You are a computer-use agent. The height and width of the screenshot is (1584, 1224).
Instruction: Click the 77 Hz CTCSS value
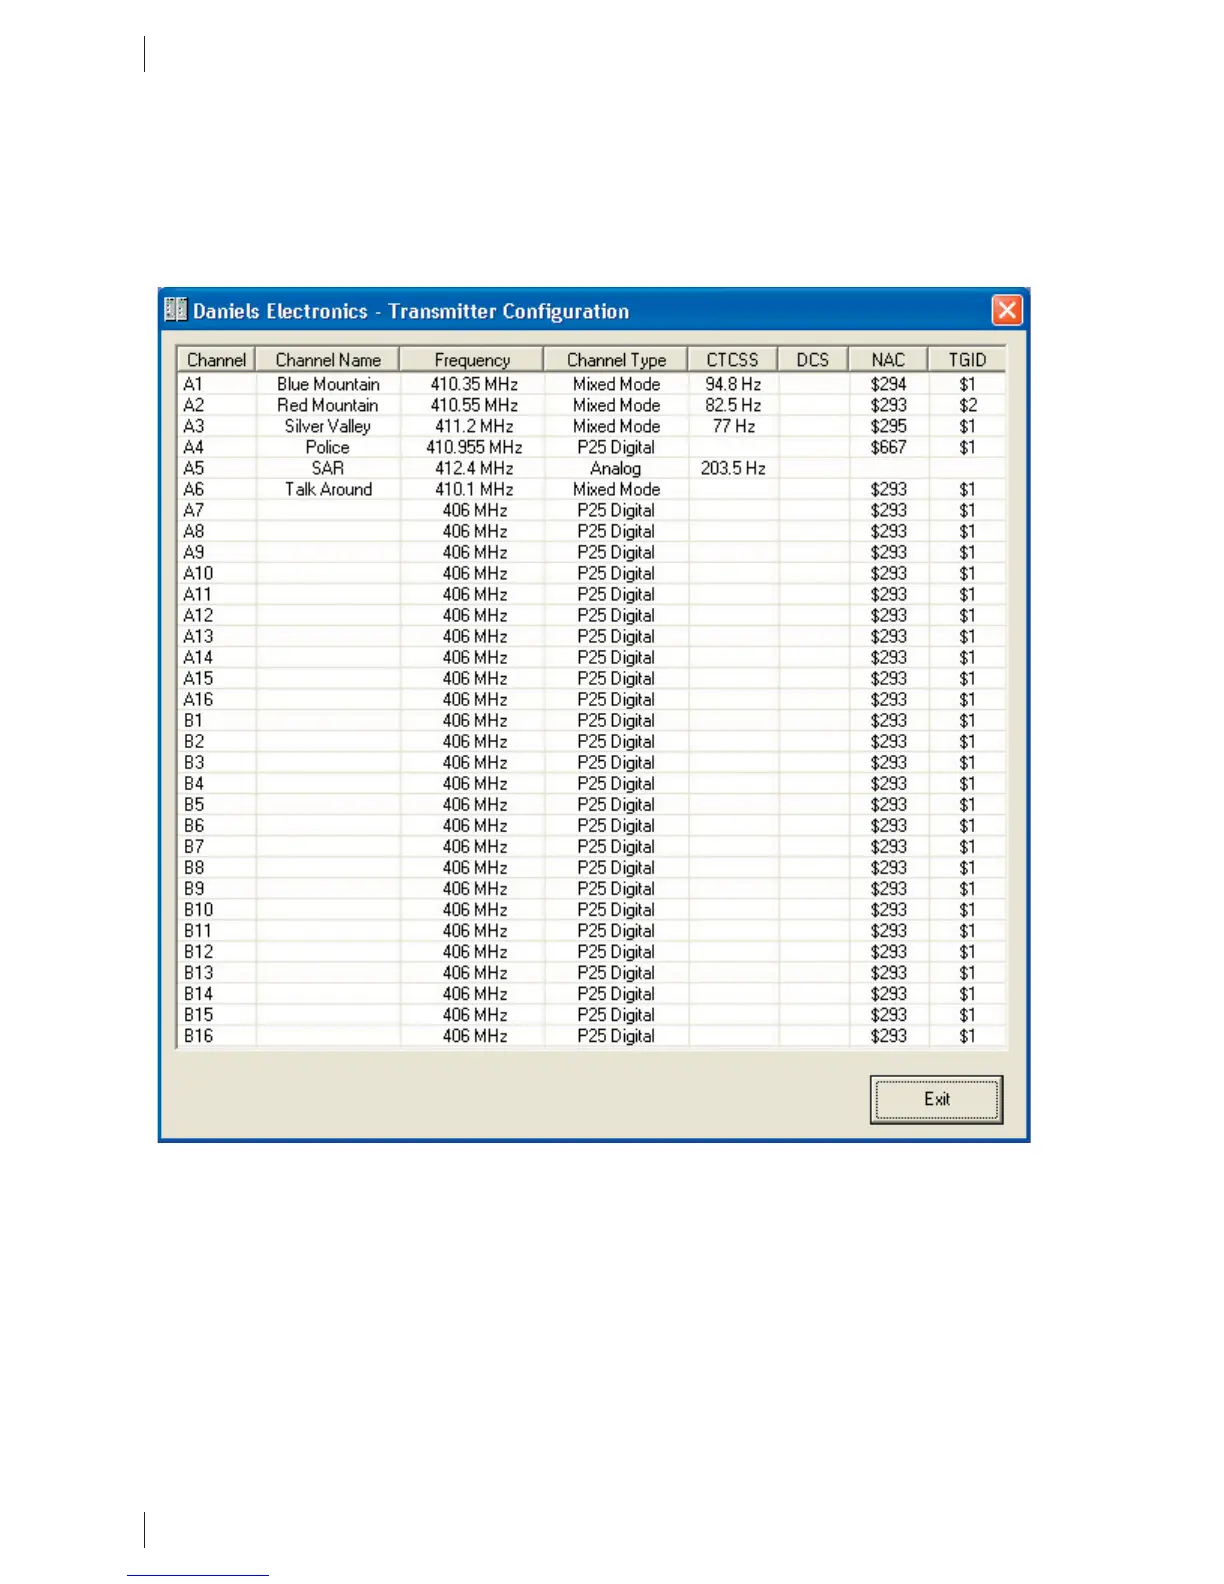tap(733, 426)
